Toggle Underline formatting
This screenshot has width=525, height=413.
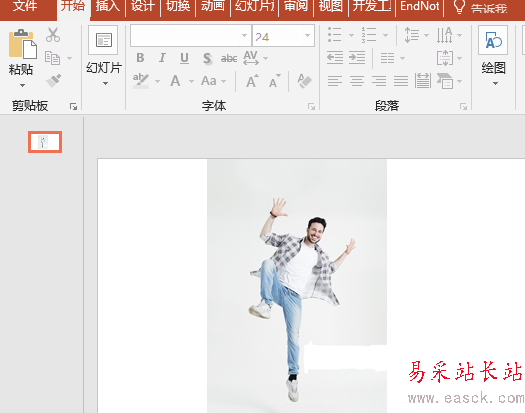pos(184,58)
